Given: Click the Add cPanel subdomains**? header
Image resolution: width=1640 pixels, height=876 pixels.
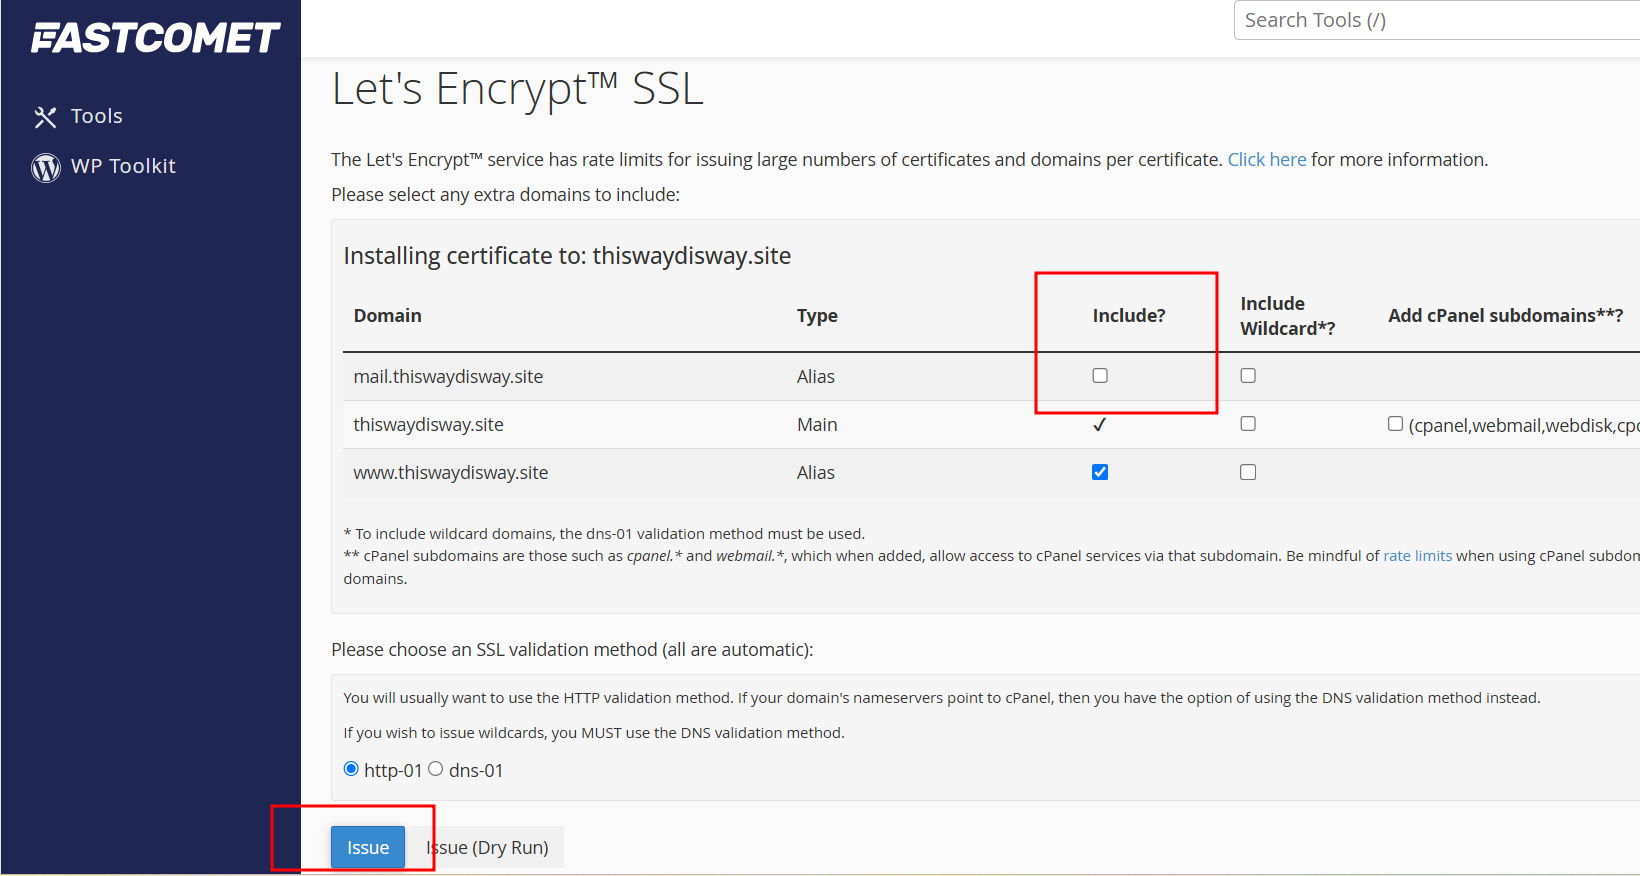Looking at the screenshot, I should [x=1505, y=316].
